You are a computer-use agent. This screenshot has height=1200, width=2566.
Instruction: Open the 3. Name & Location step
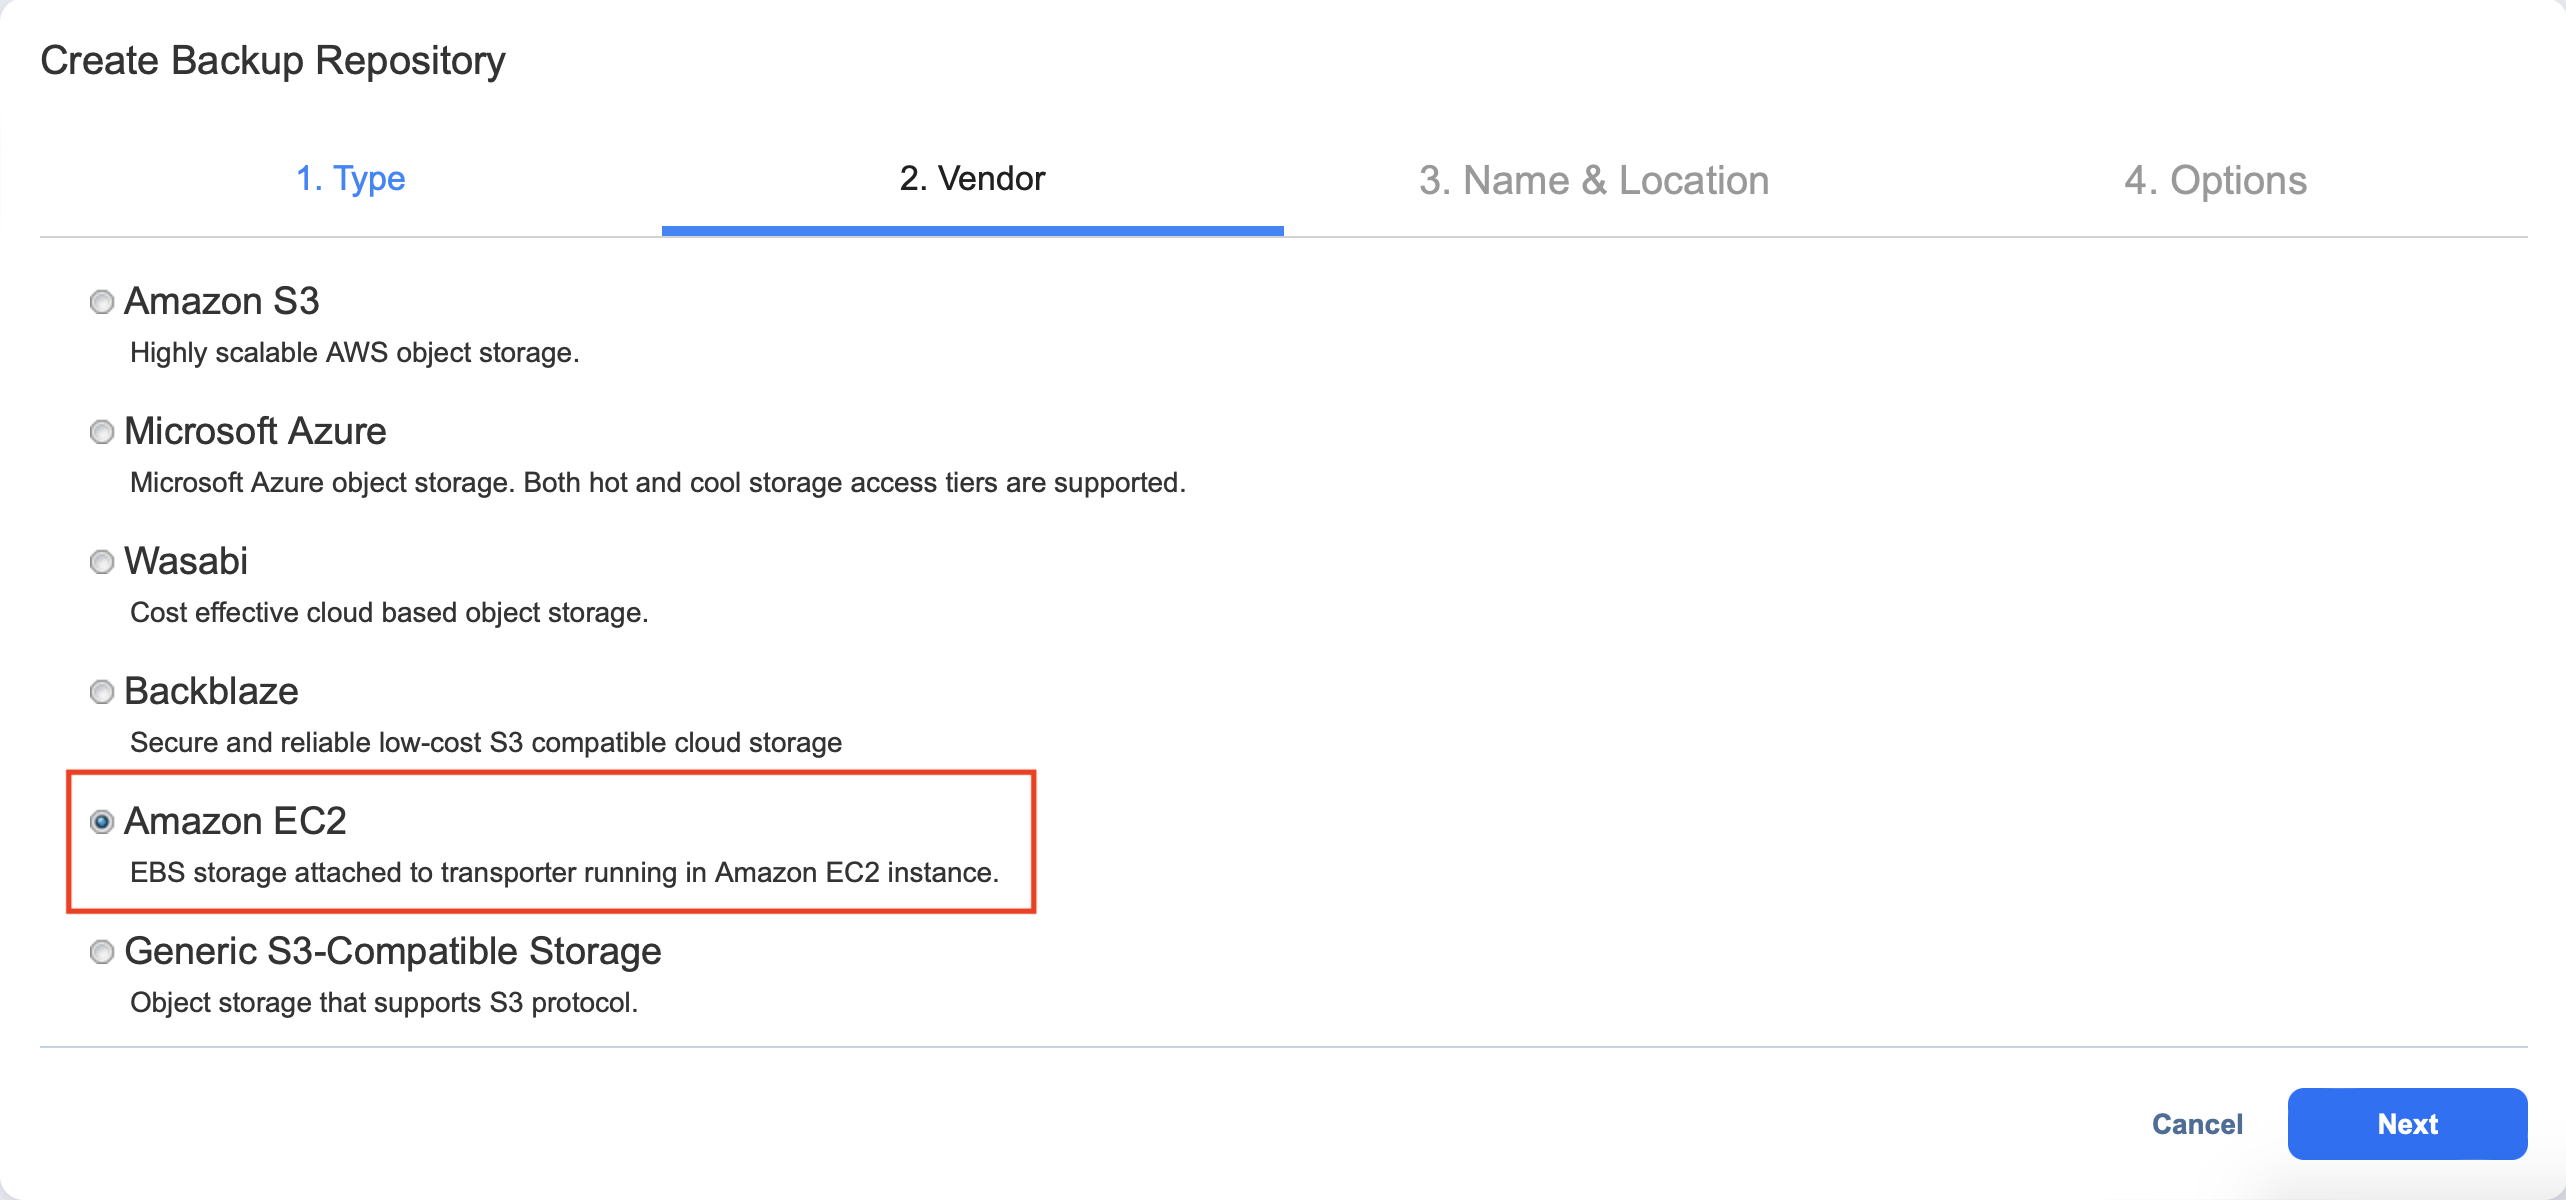(x=1594, y=181)
